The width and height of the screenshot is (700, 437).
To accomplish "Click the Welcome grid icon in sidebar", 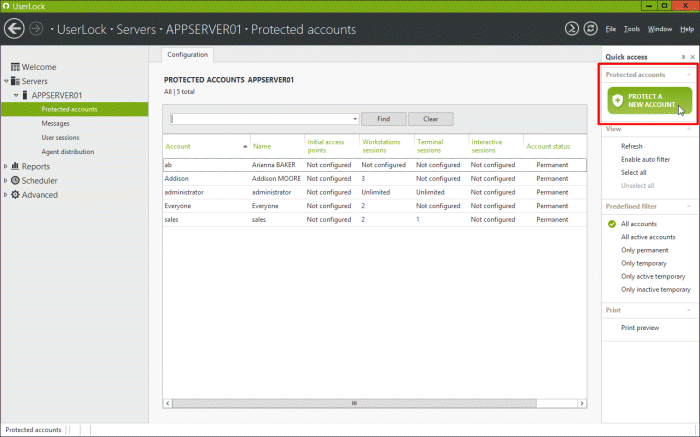I will [14, 67].
